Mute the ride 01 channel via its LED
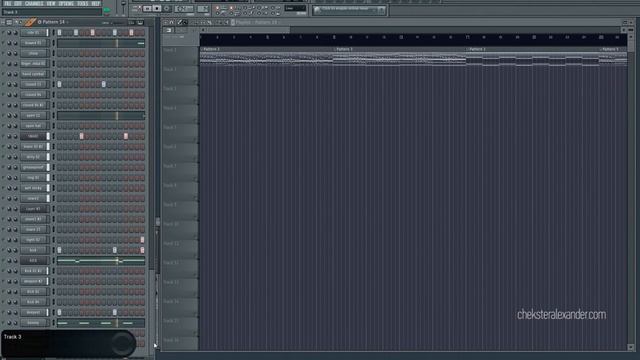The image size is (640, 360). [3, 33]
